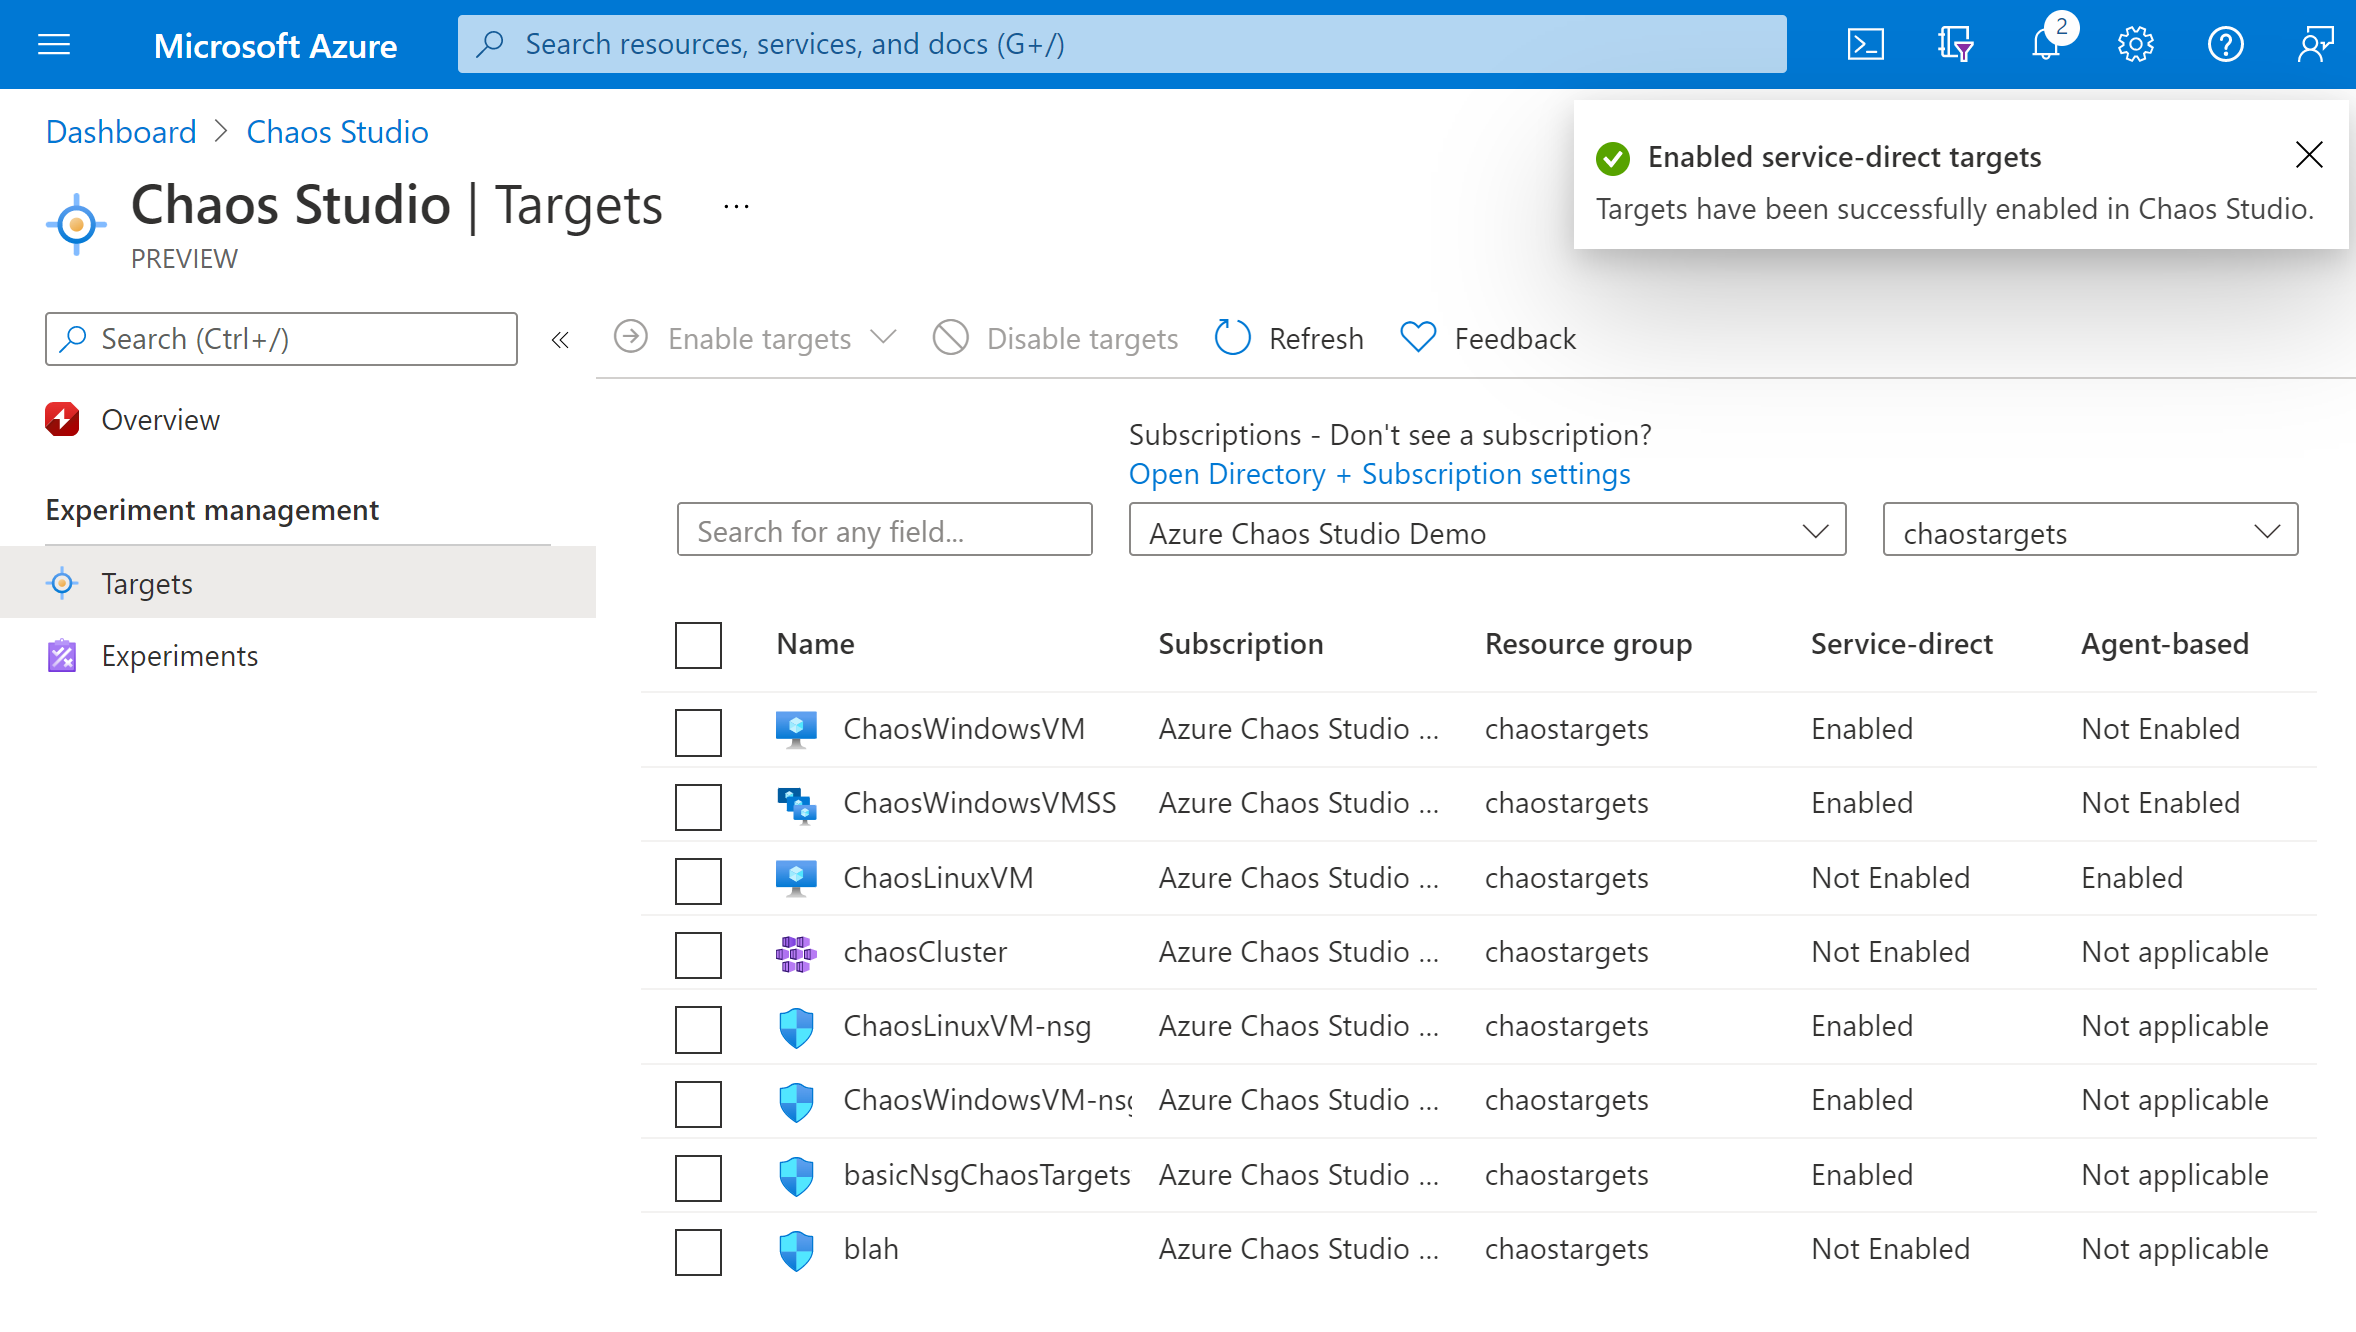This screenshot has width=2356, height=1332.
Task: Select the chaosCluster checkbox
Action: (699, 953)
